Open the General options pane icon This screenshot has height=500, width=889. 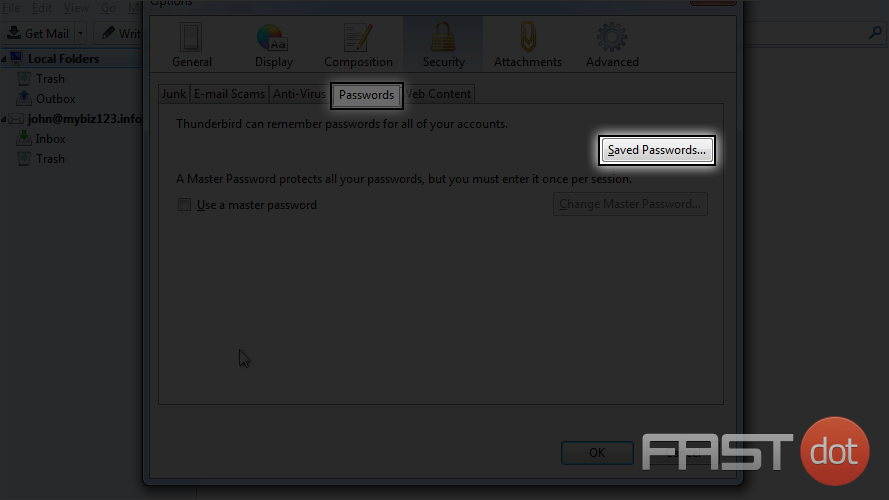191,37
